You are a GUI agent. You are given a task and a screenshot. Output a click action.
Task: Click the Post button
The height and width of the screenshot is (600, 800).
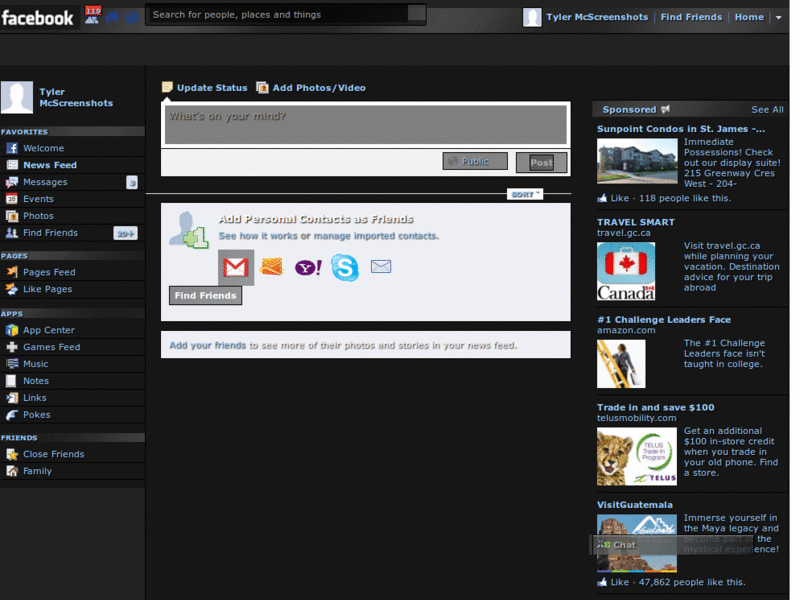coord(541,163)
